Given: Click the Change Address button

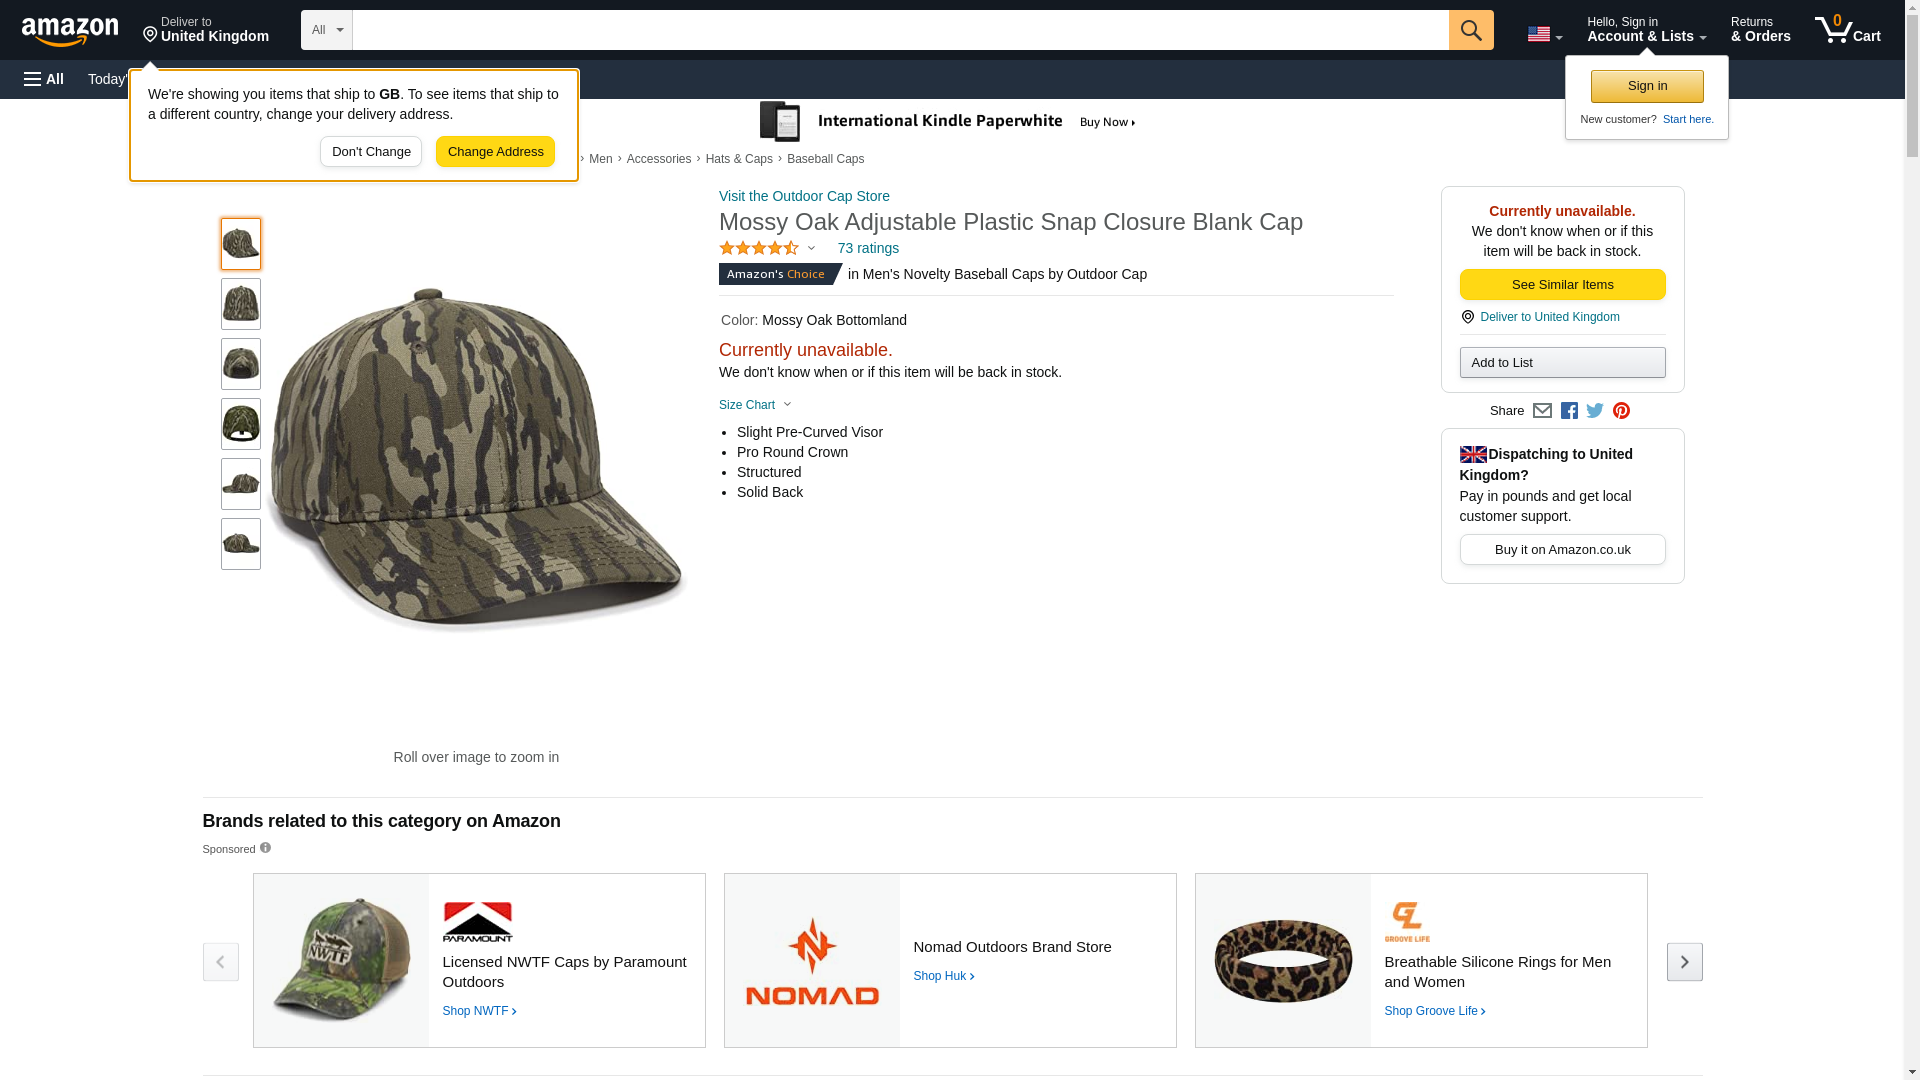Looking at the screenshot, I should point(495,152).
